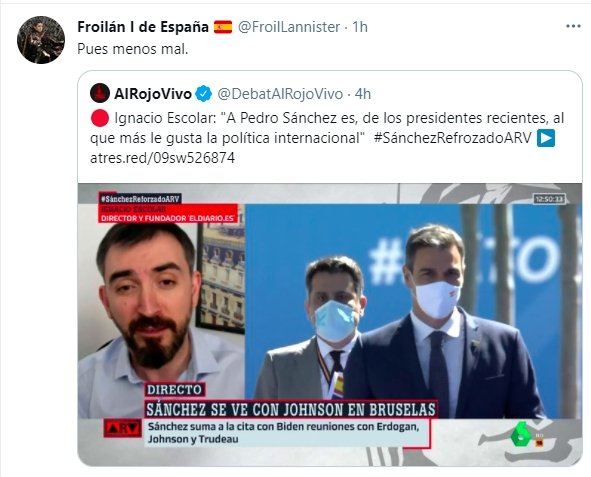Open the three-dot more options menu
This screenshot has width=591, height=477.
coord(573,26)
